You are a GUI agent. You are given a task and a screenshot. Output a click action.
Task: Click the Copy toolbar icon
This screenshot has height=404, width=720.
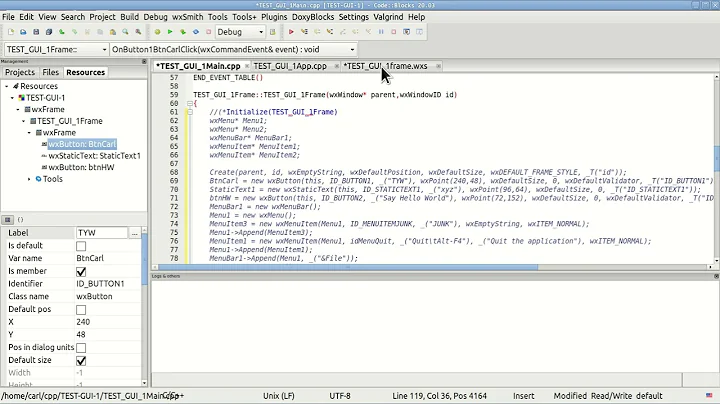tap(100, 32)
